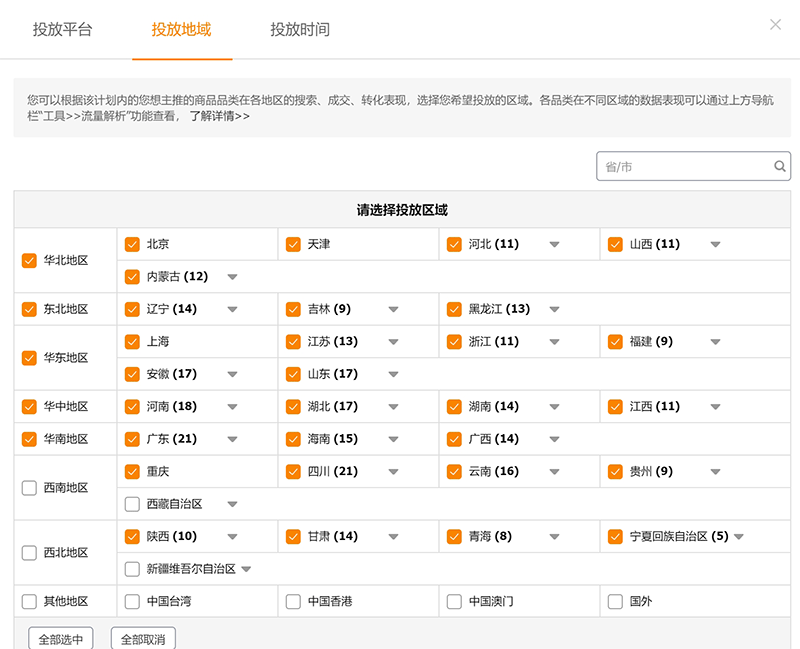
Task: Check the 国外 checkbox
Action: pyautogui.click(x=615, y=602)
